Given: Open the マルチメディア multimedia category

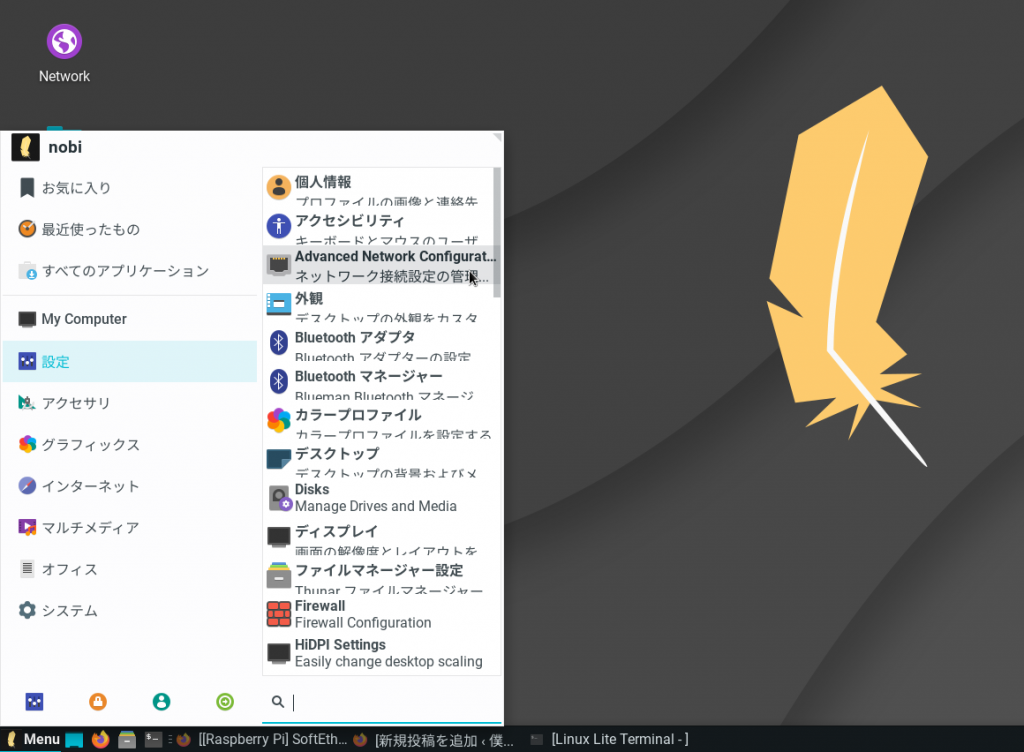Looking at the screenshot, I should (130, 527).
